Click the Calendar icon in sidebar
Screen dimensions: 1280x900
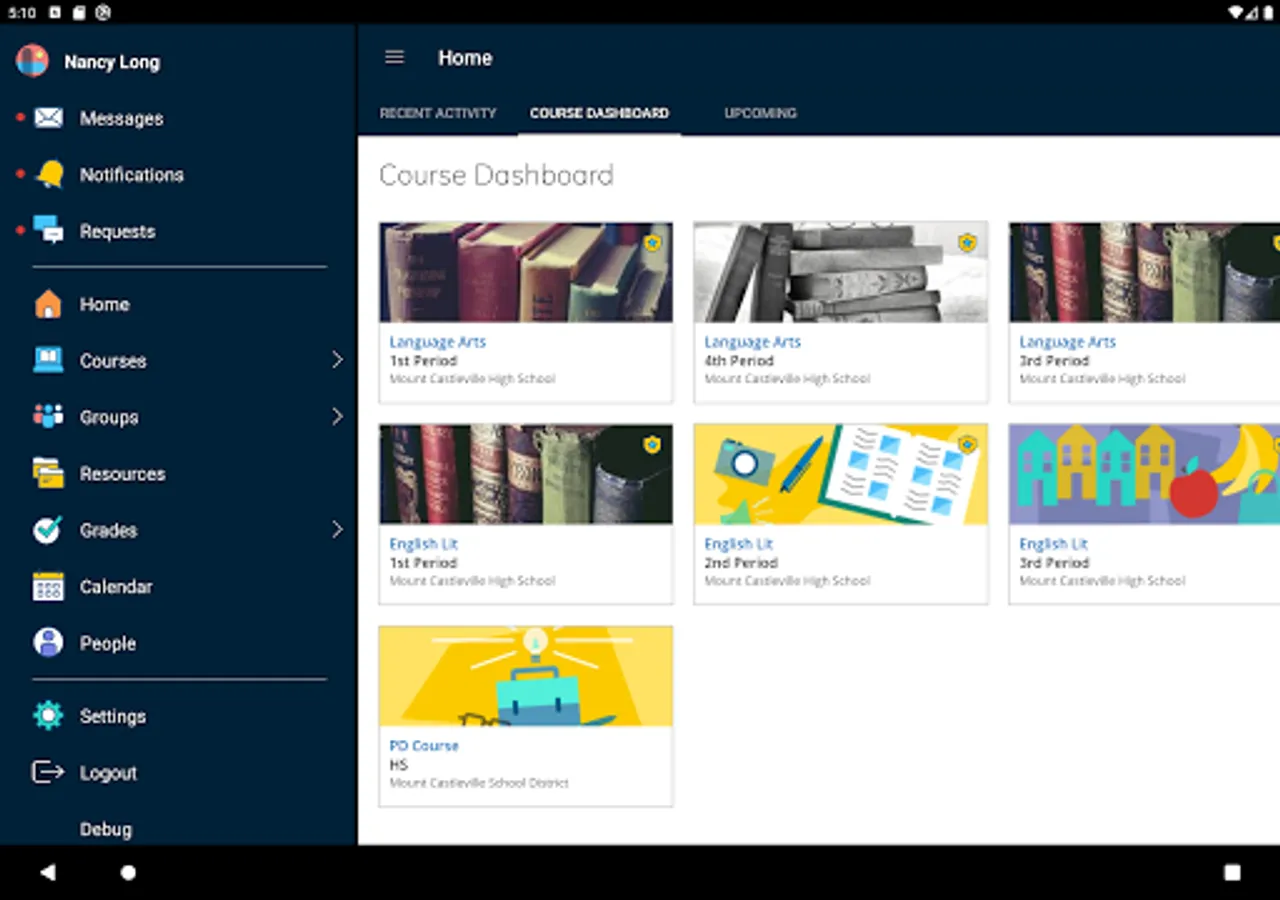(48, 587)
